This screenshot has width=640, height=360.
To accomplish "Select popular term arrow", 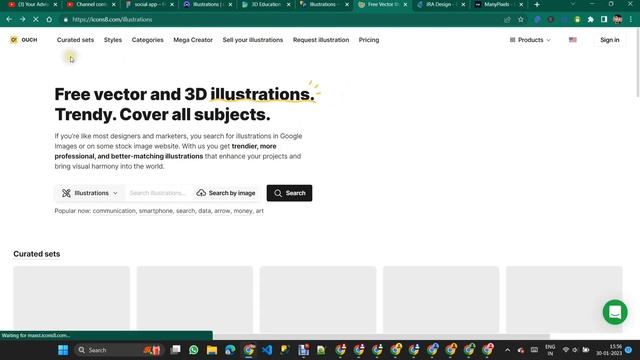I will (x=222, y=211).
